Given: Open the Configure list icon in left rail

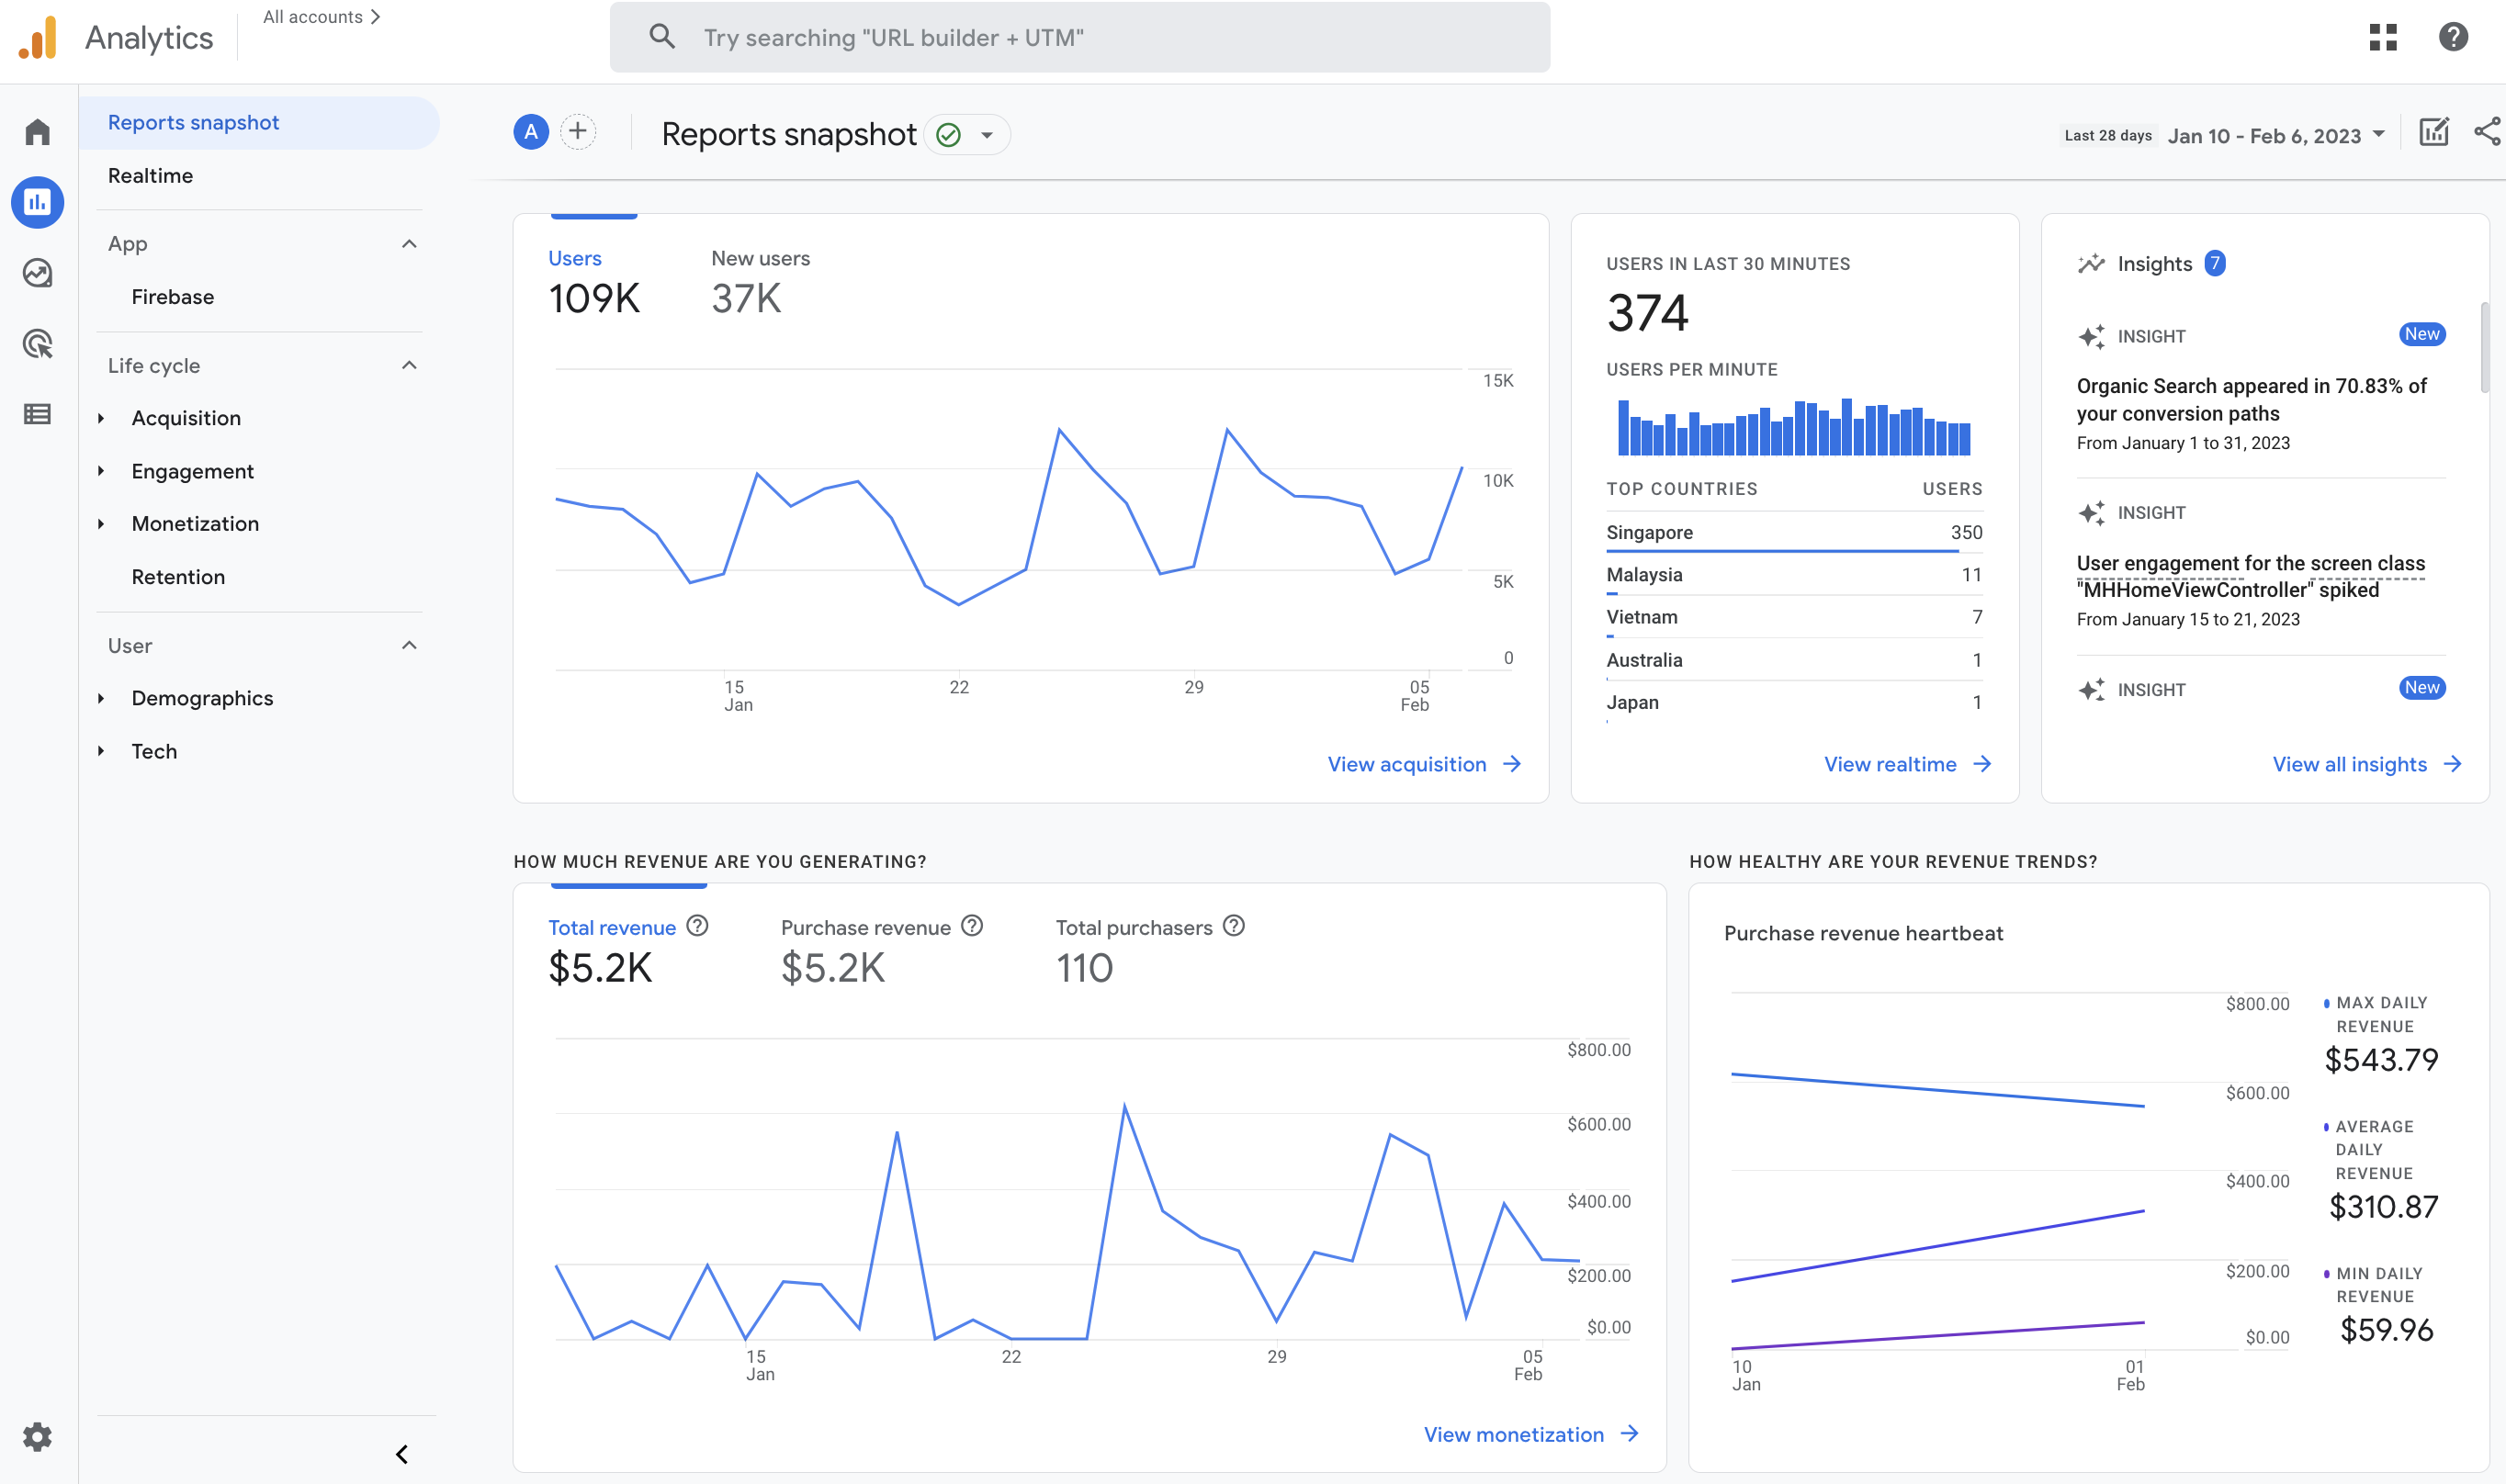Looking at the screenshot, I should [x=37, y=414].
